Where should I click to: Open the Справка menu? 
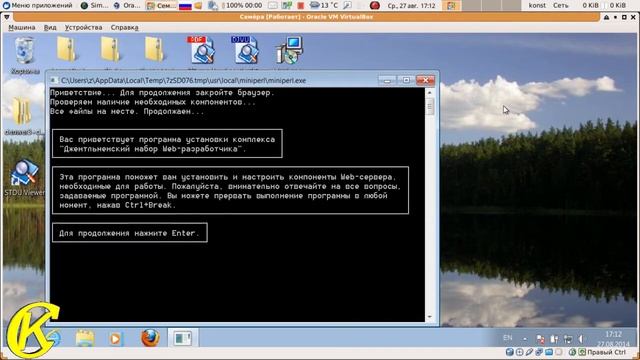click(124, 28)
